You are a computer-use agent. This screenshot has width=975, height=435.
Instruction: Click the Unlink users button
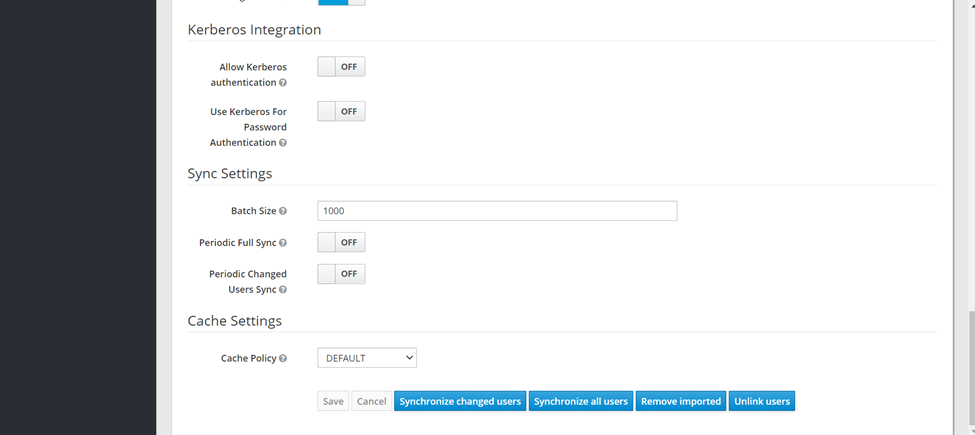point(762,401)
